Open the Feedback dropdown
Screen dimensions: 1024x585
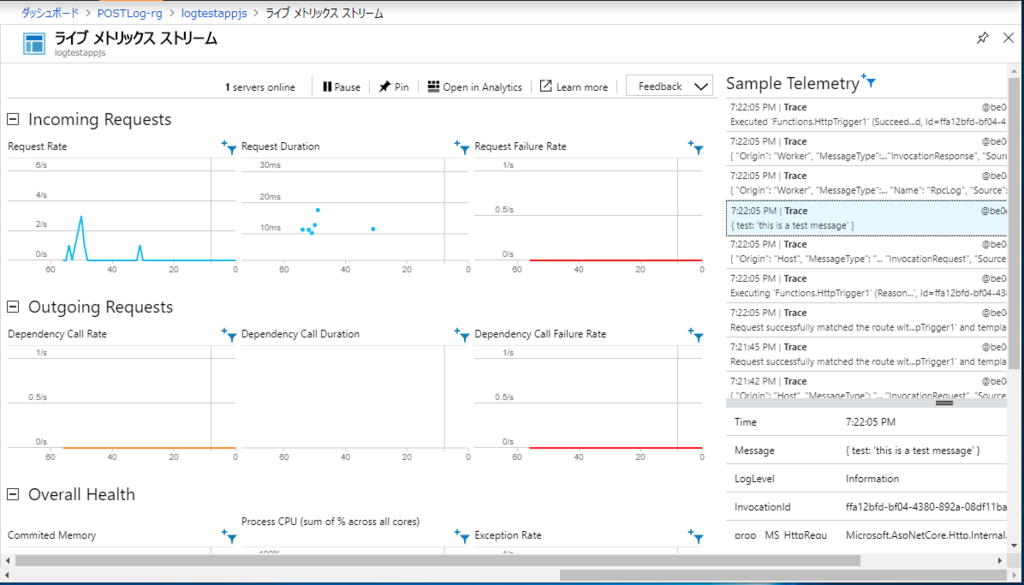[669, 86]
